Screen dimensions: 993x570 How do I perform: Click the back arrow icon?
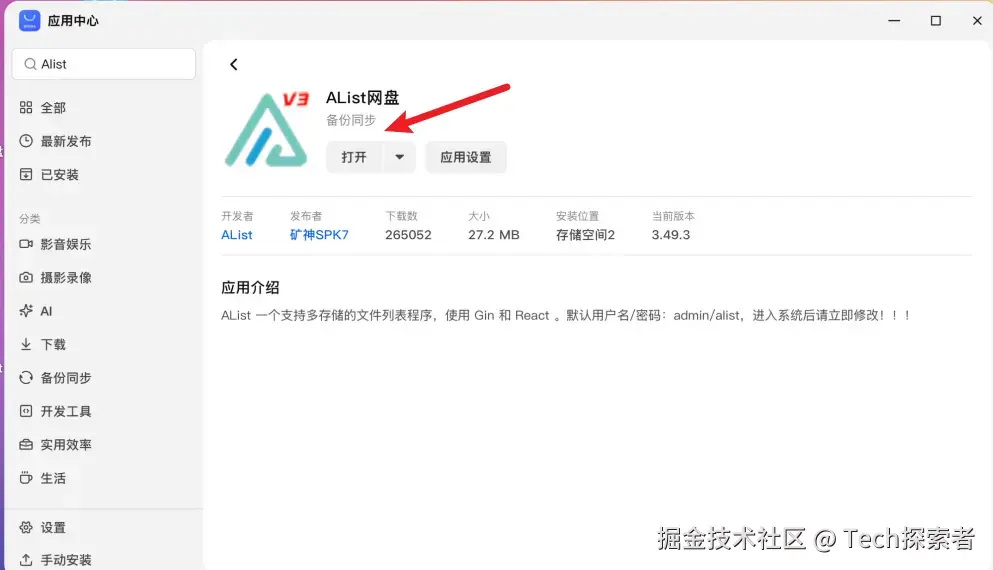234,65
